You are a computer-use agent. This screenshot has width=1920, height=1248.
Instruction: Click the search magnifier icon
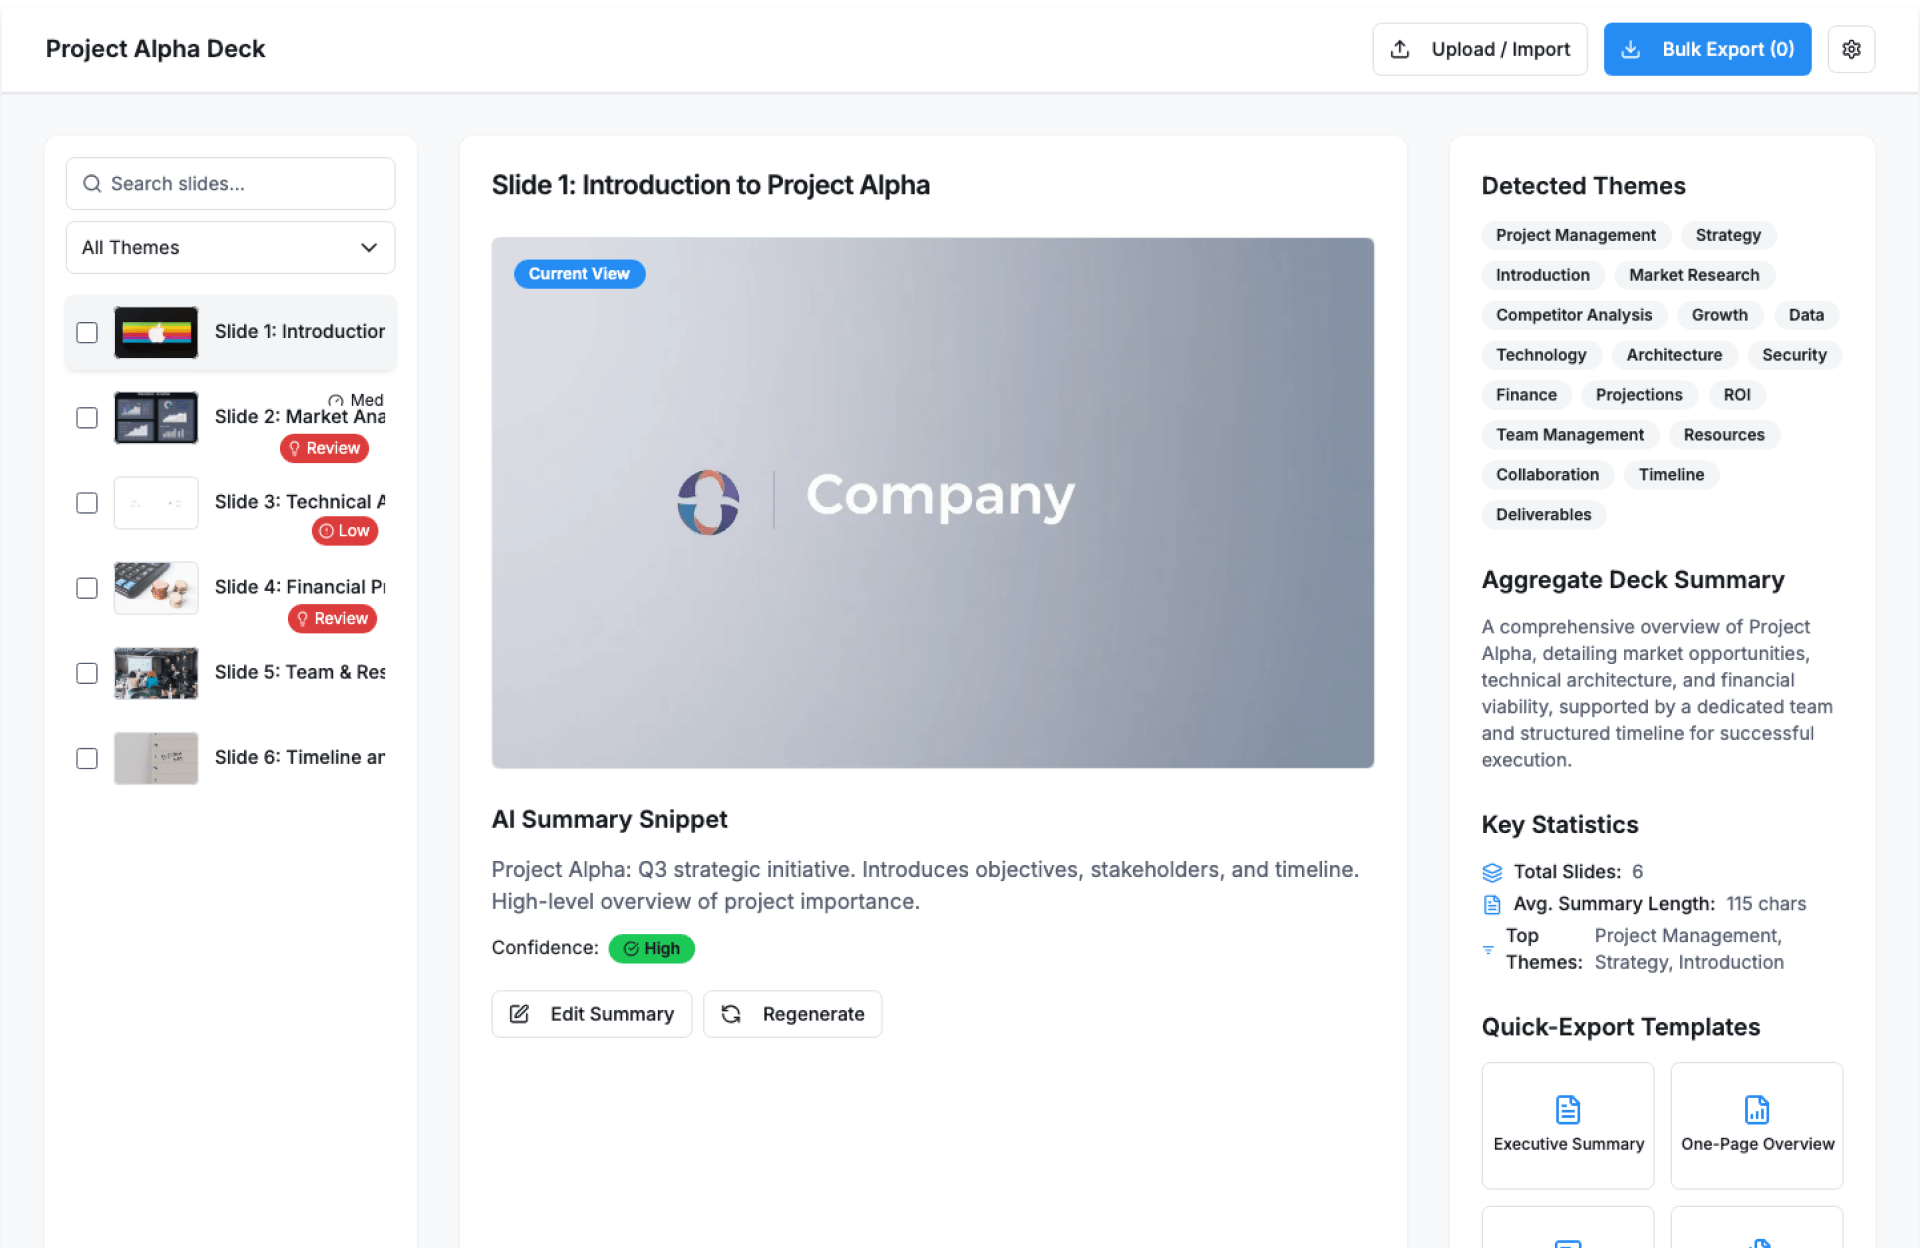pos(92,184)
